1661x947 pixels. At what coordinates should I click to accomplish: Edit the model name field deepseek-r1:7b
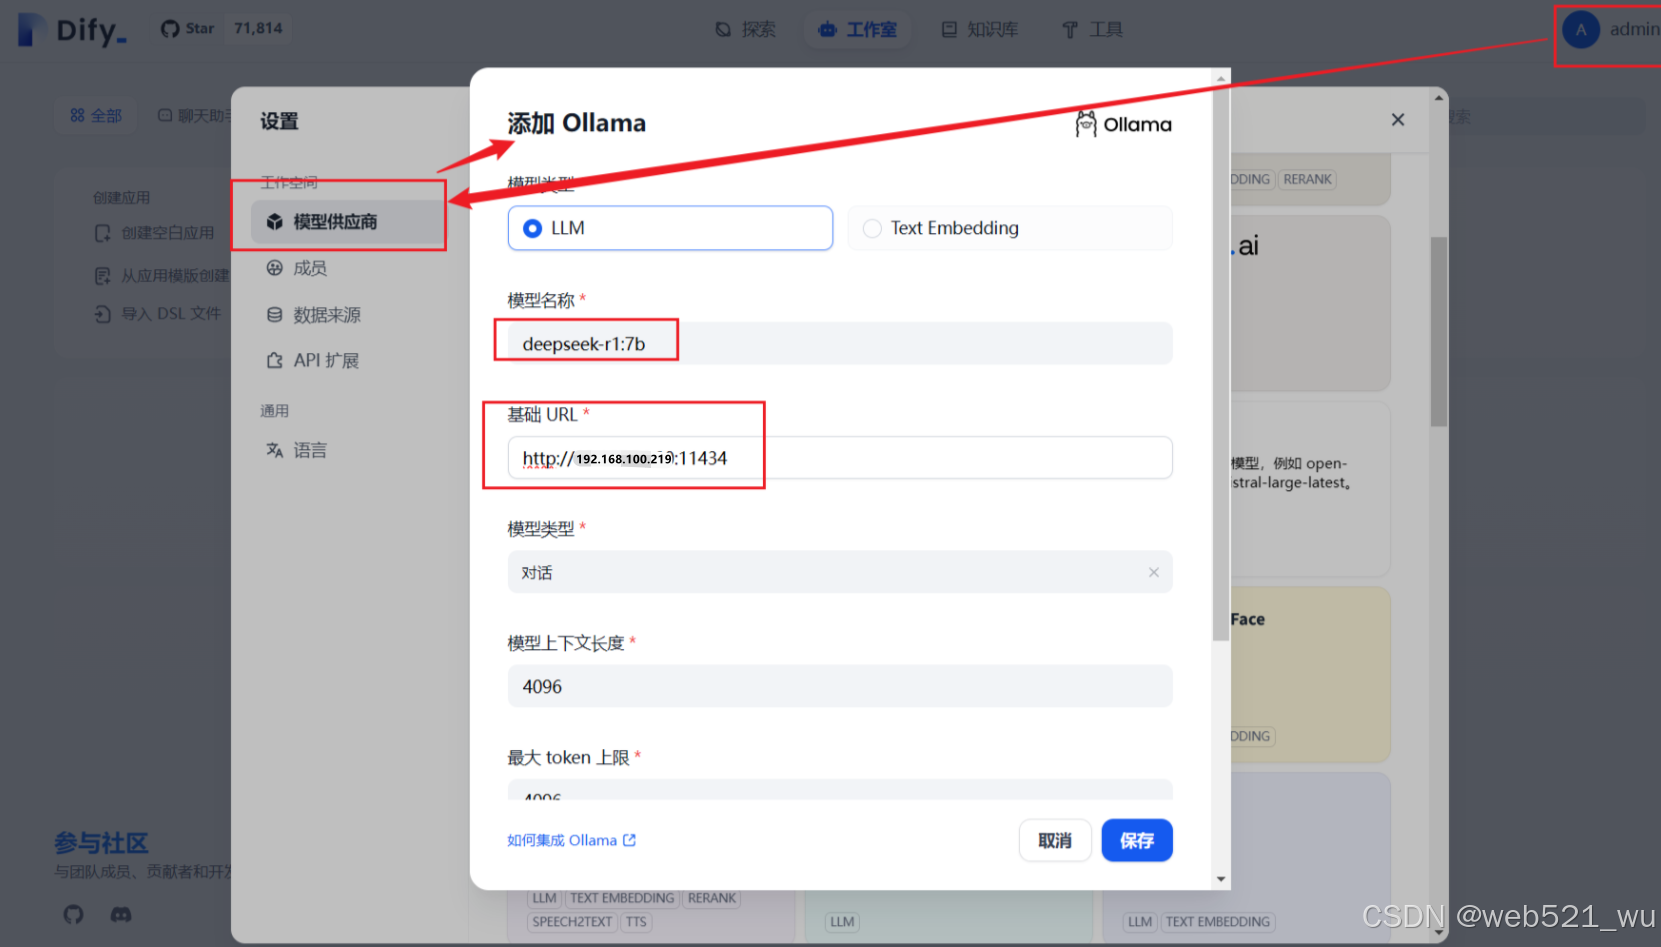pos(839,343)
